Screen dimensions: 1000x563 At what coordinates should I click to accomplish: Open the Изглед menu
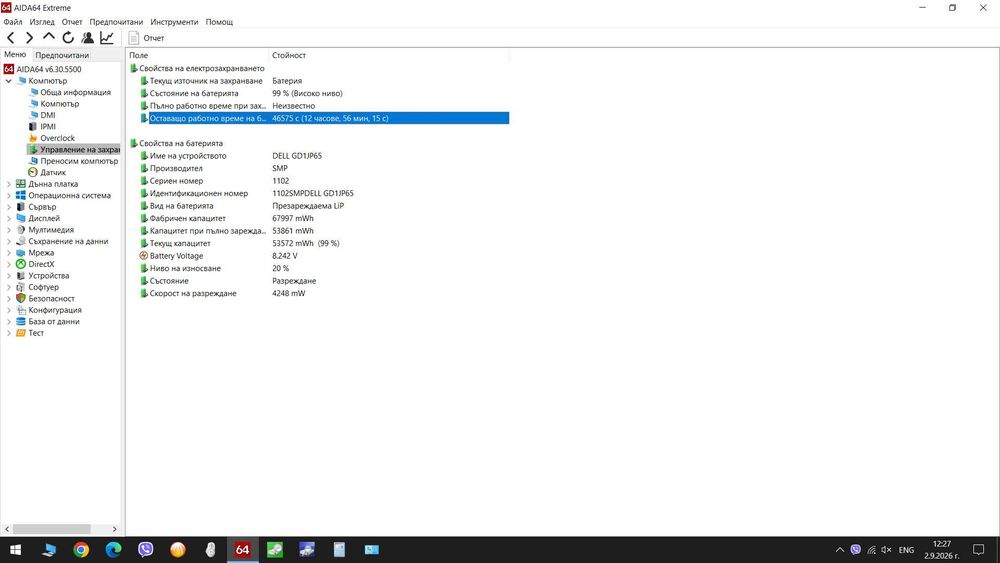42,22
